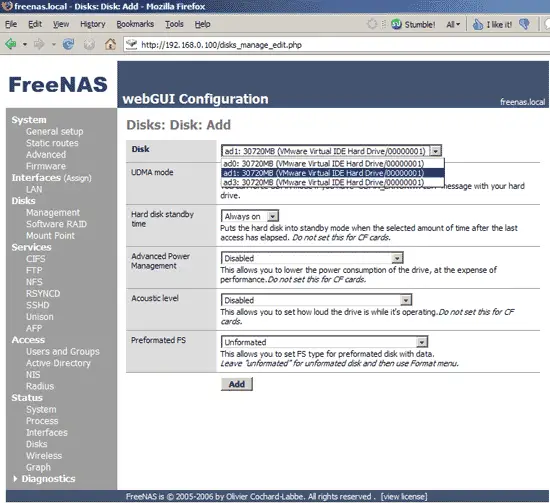This screenshot has height=503, width=550.
Task: Open Status Interfaces page
Action: [x=47, y=432]
